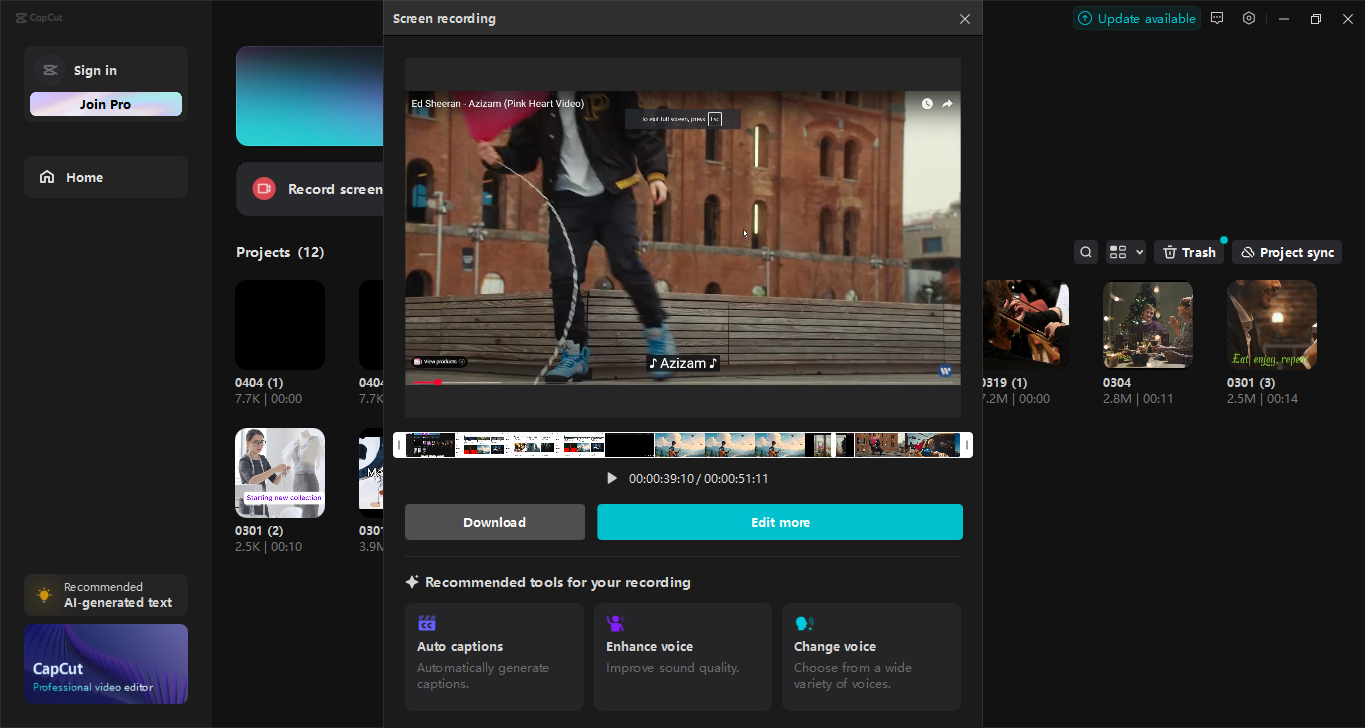
Task: Click the Update available link
Action: click(1136, 17)
